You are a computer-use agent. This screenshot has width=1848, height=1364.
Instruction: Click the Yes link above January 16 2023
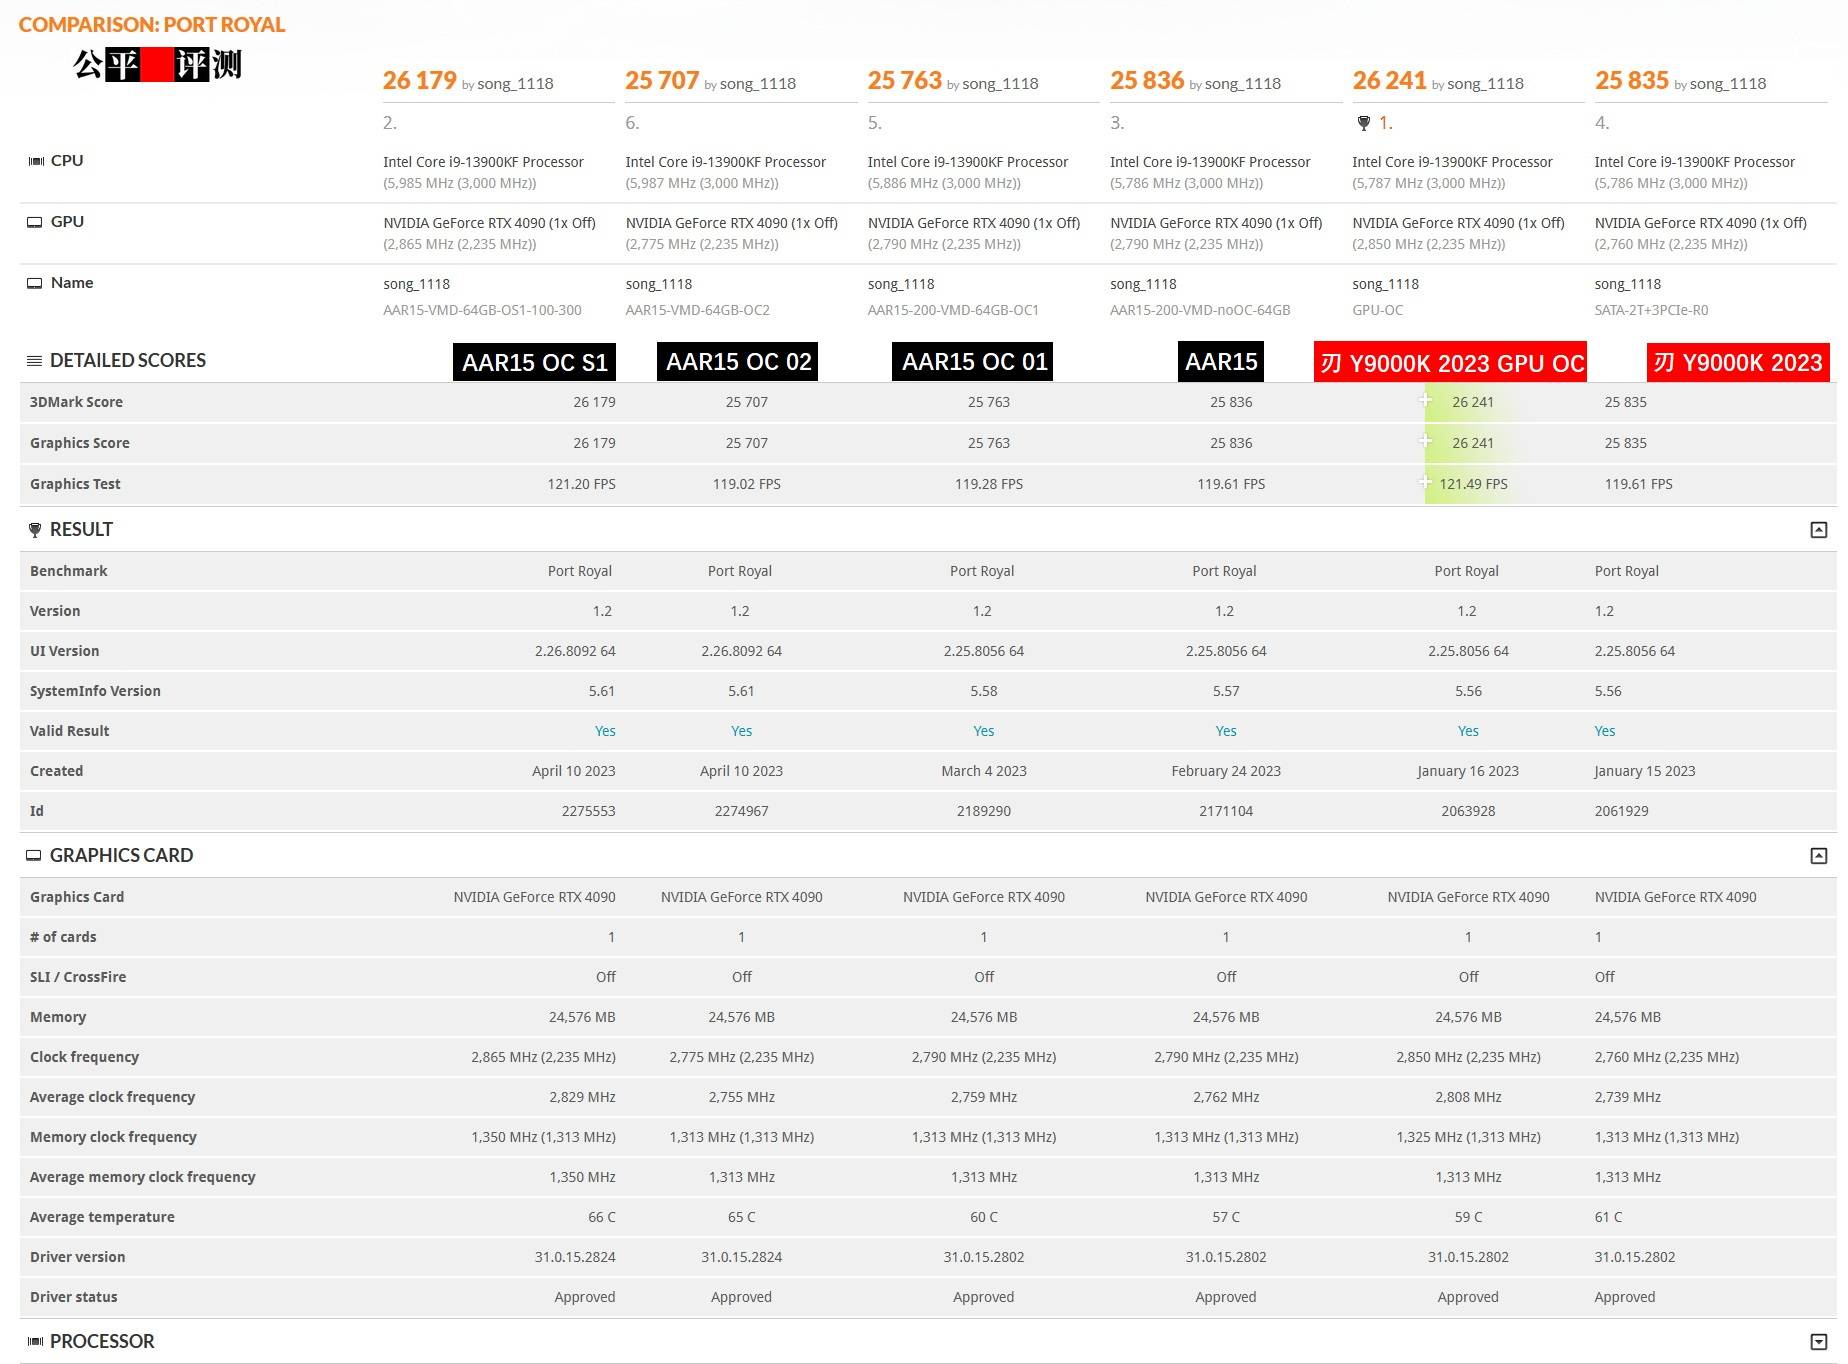(1467, 731)
